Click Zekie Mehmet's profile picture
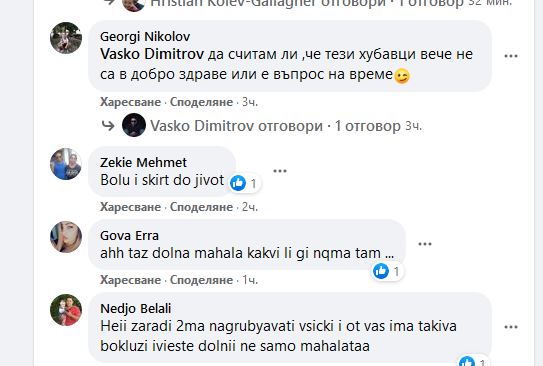 66,164
